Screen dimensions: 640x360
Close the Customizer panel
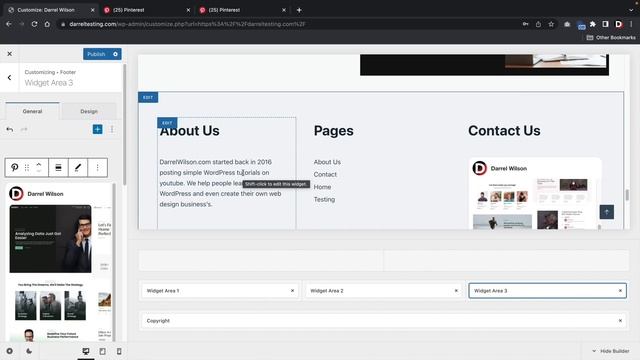click(9, 54)
